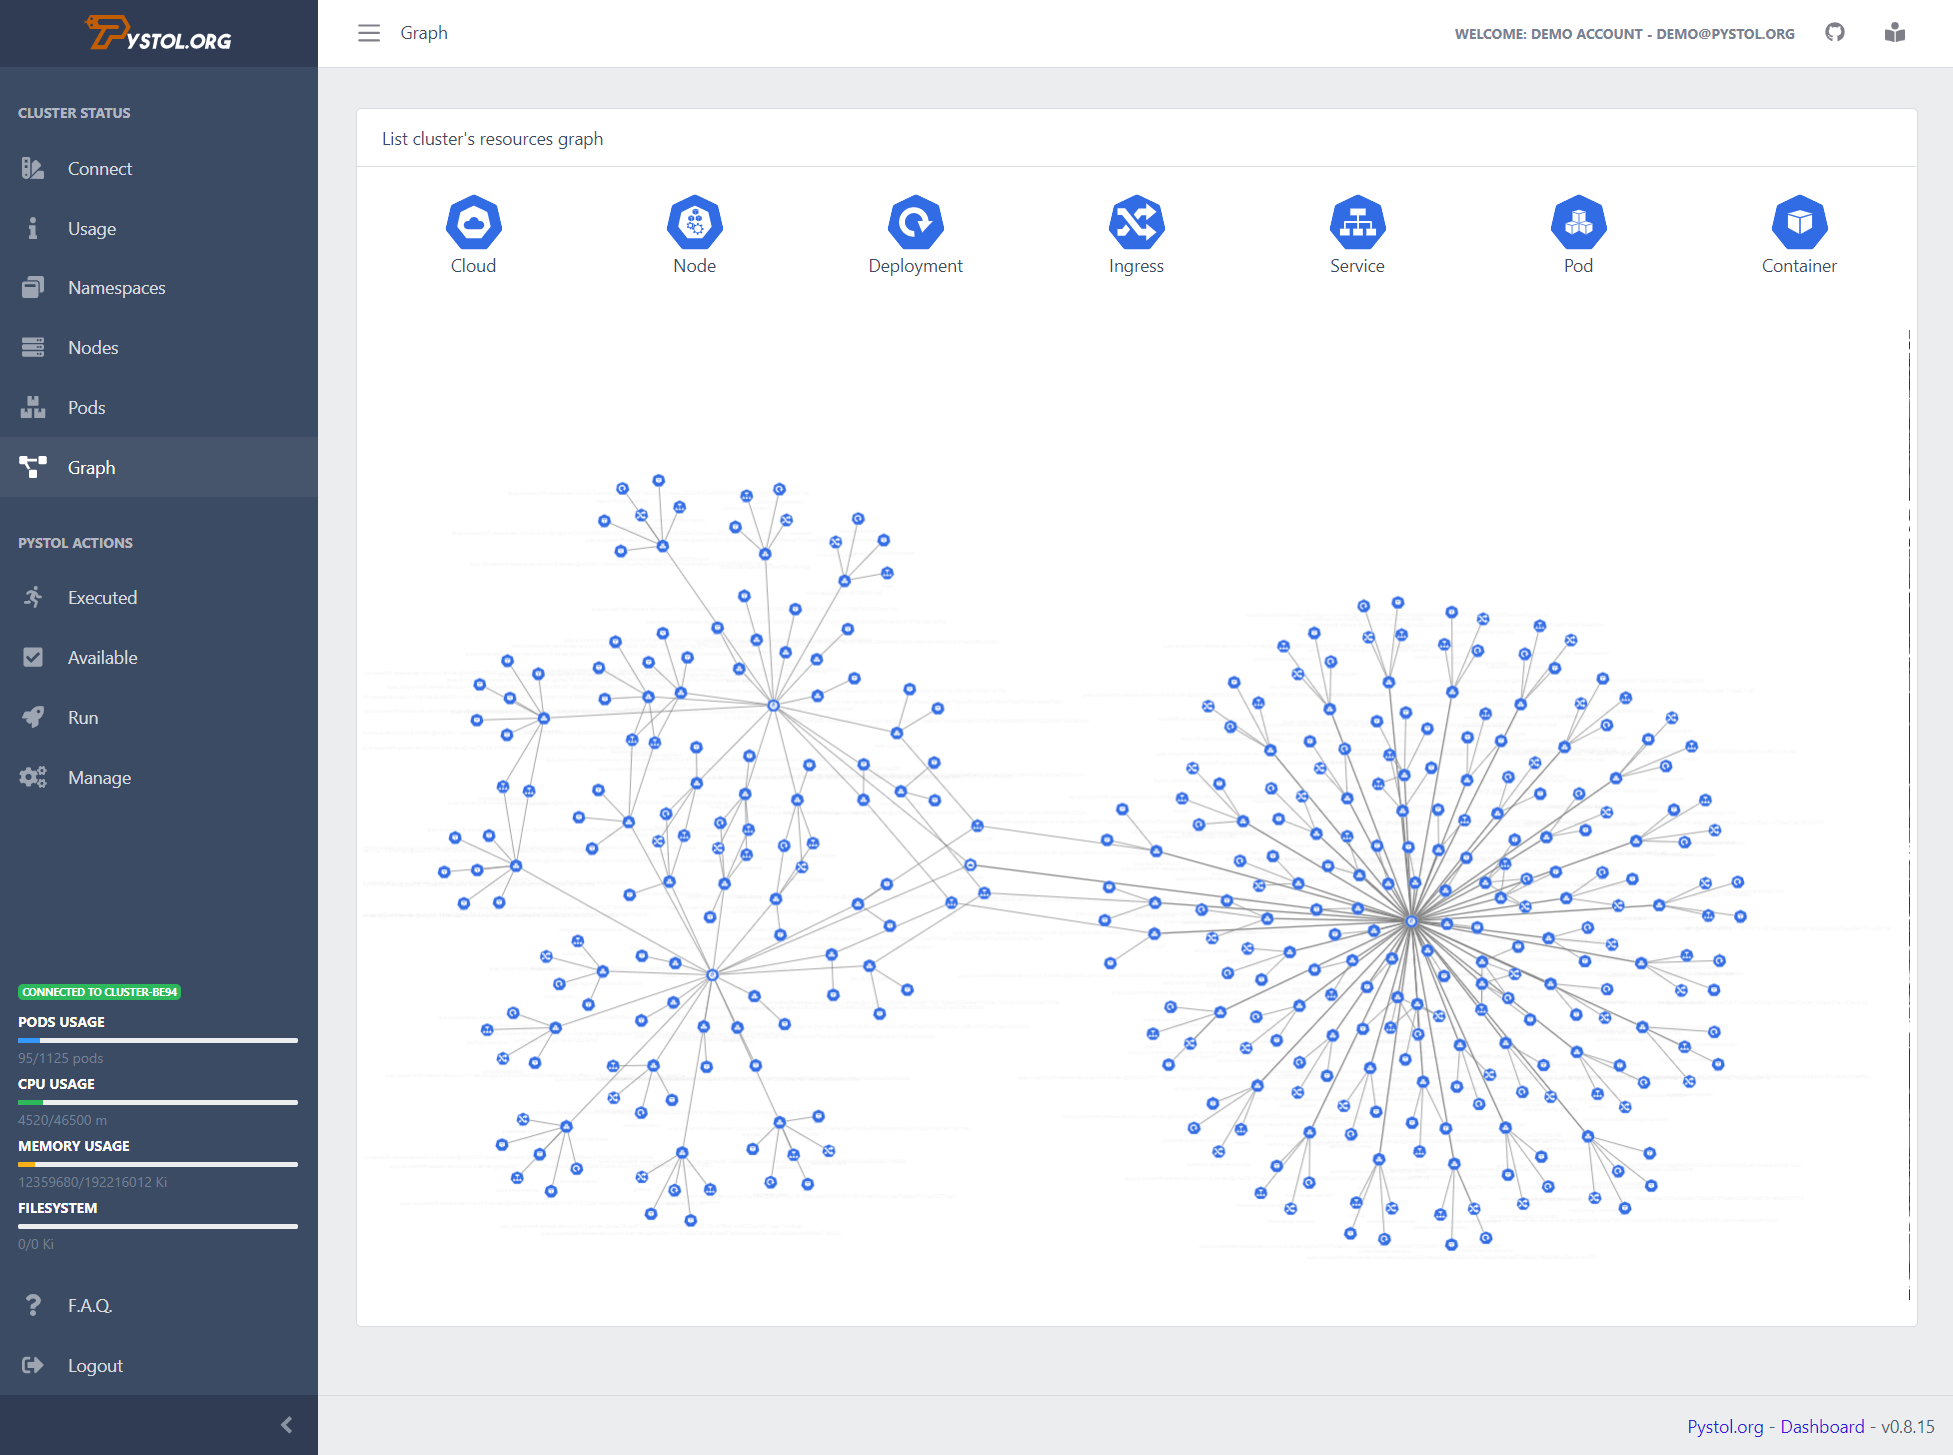Click the Container legend icon
This screenshot has height=1455, width=1953.
[1799, 222]
